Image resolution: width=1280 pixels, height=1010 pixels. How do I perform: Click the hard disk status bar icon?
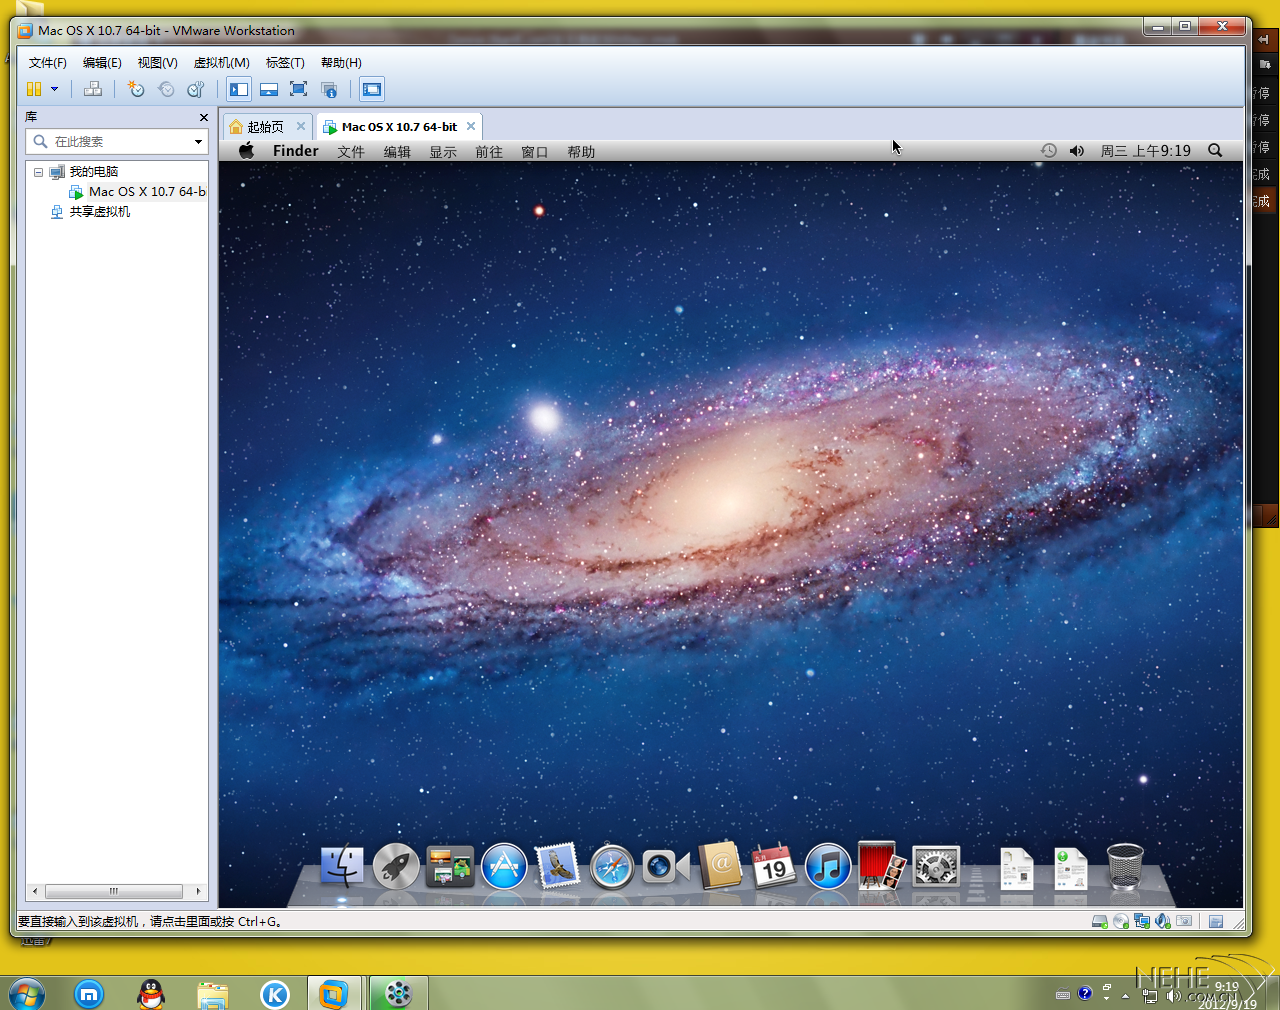[1100, 921]
